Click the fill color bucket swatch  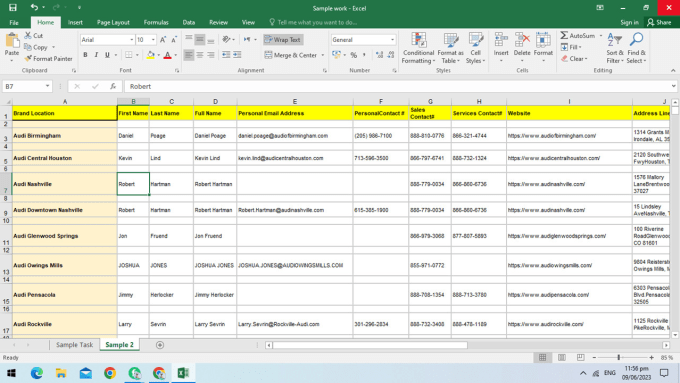point(150,55)
